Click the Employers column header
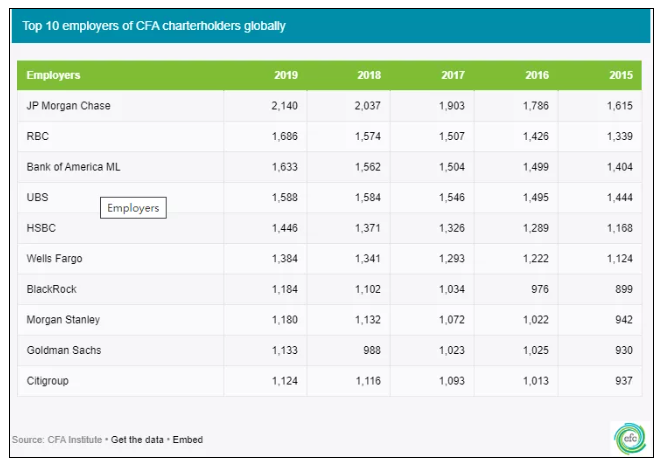 [x=53, y=75]
